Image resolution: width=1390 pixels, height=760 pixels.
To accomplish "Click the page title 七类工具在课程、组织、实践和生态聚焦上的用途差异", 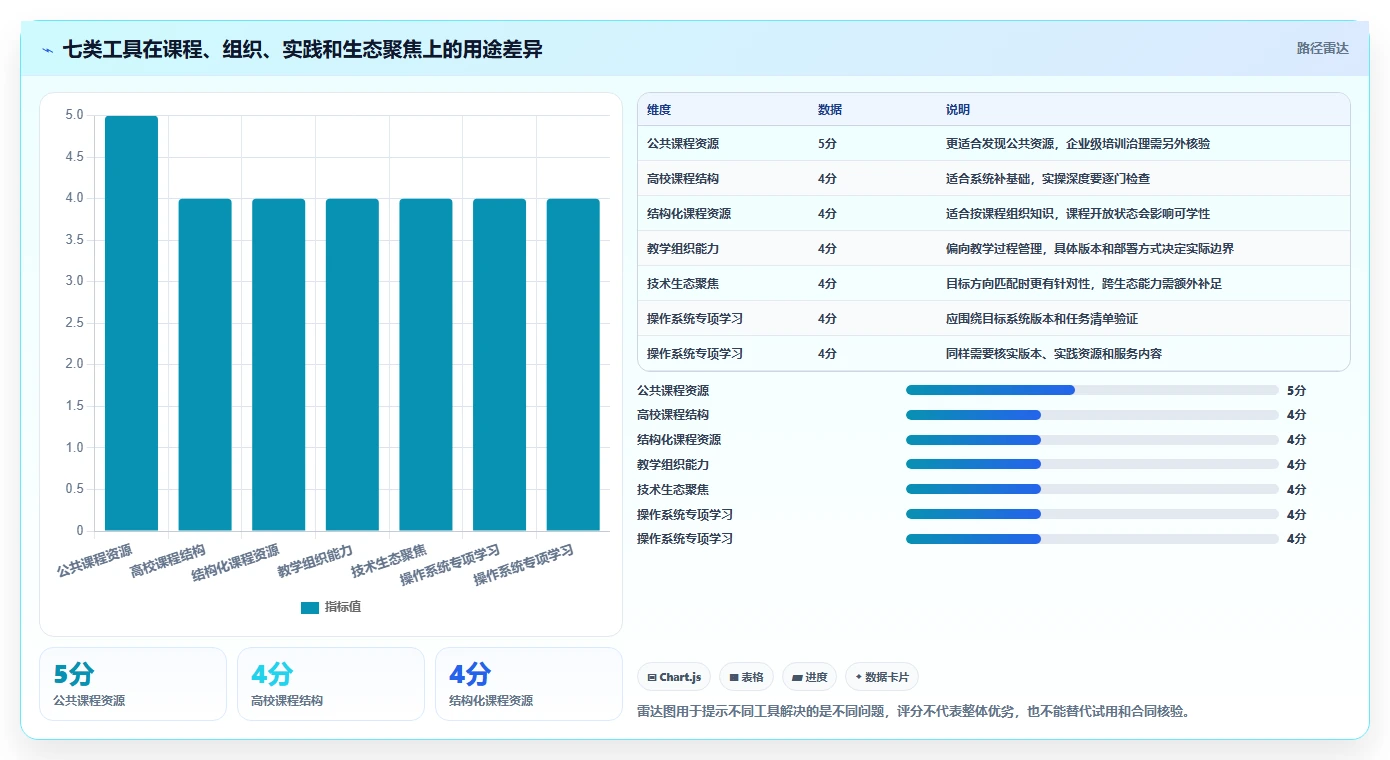I will tap(303, 49).
